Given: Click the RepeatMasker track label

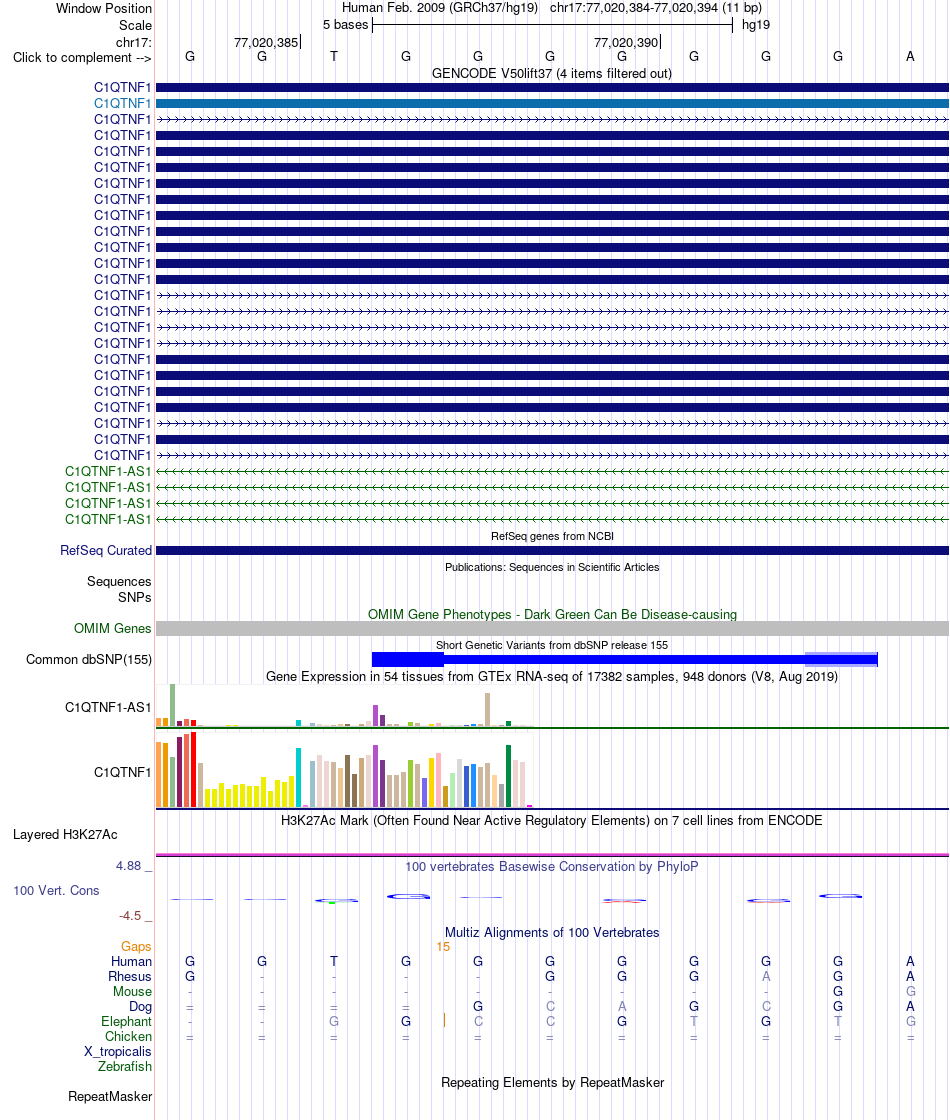Looking at the screenshot, I should click(109, 1096).
